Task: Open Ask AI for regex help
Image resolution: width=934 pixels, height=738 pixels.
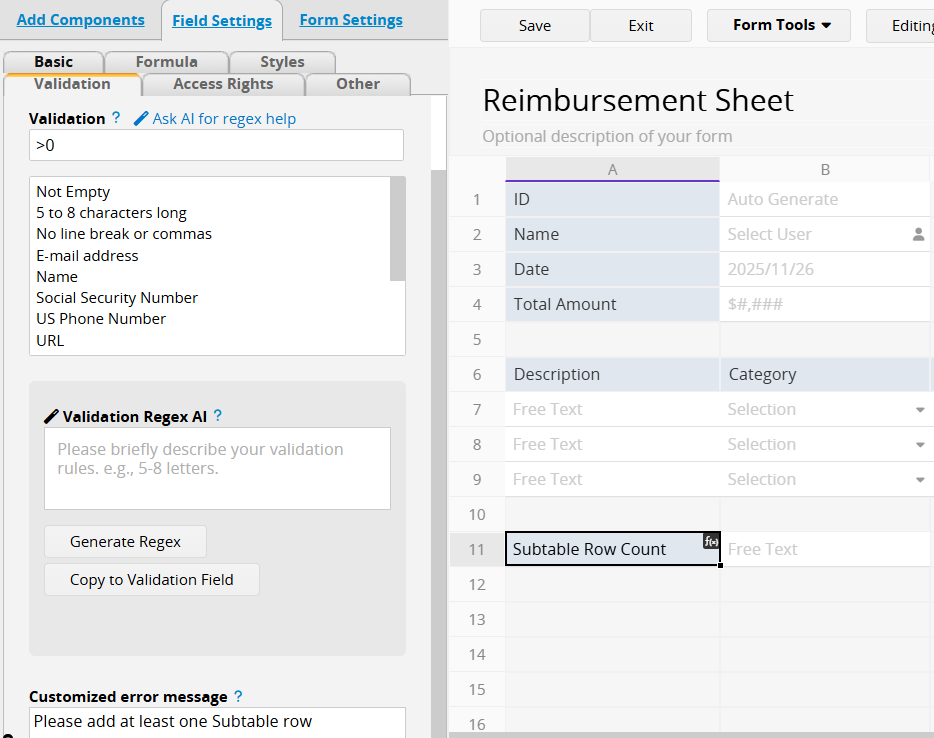Action: click(215, 119)
